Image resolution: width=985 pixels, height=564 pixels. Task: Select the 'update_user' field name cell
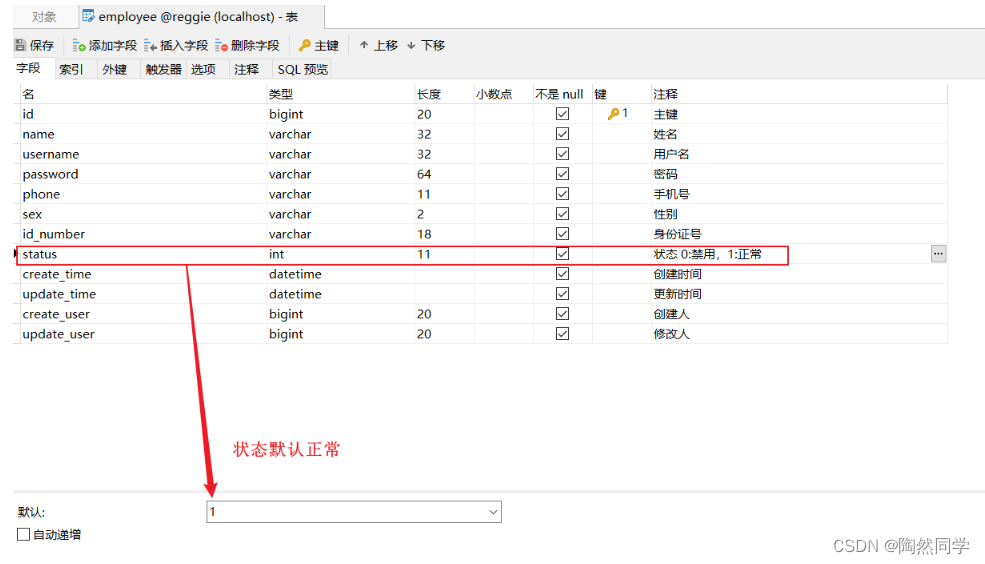141,334
